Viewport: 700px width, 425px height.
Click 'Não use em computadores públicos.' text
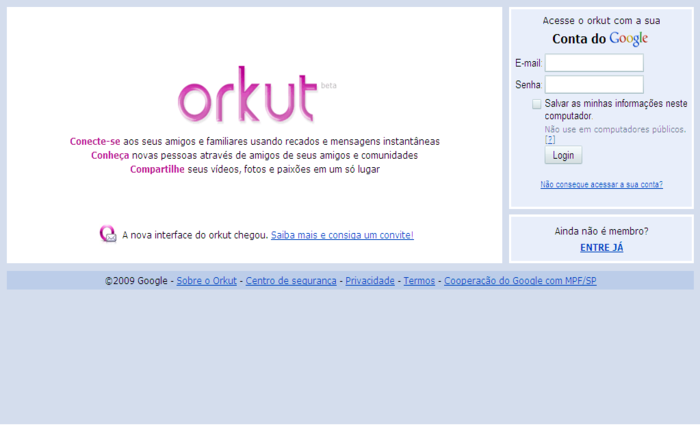615,129
